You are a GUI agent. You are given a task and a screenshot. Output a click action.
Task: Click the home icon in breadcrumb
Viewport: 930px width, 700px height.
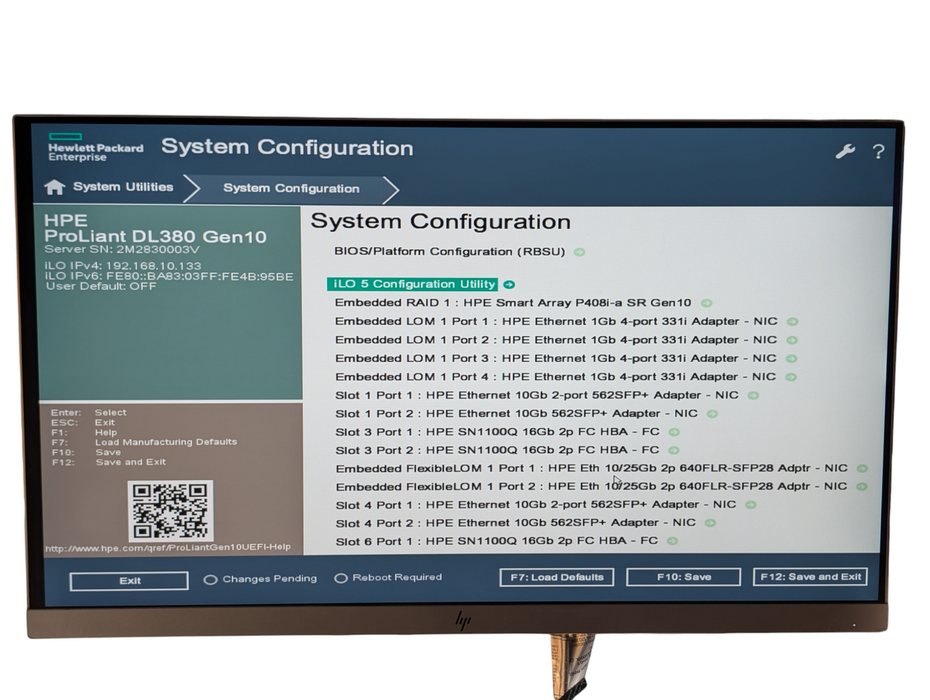click(55, 187)
